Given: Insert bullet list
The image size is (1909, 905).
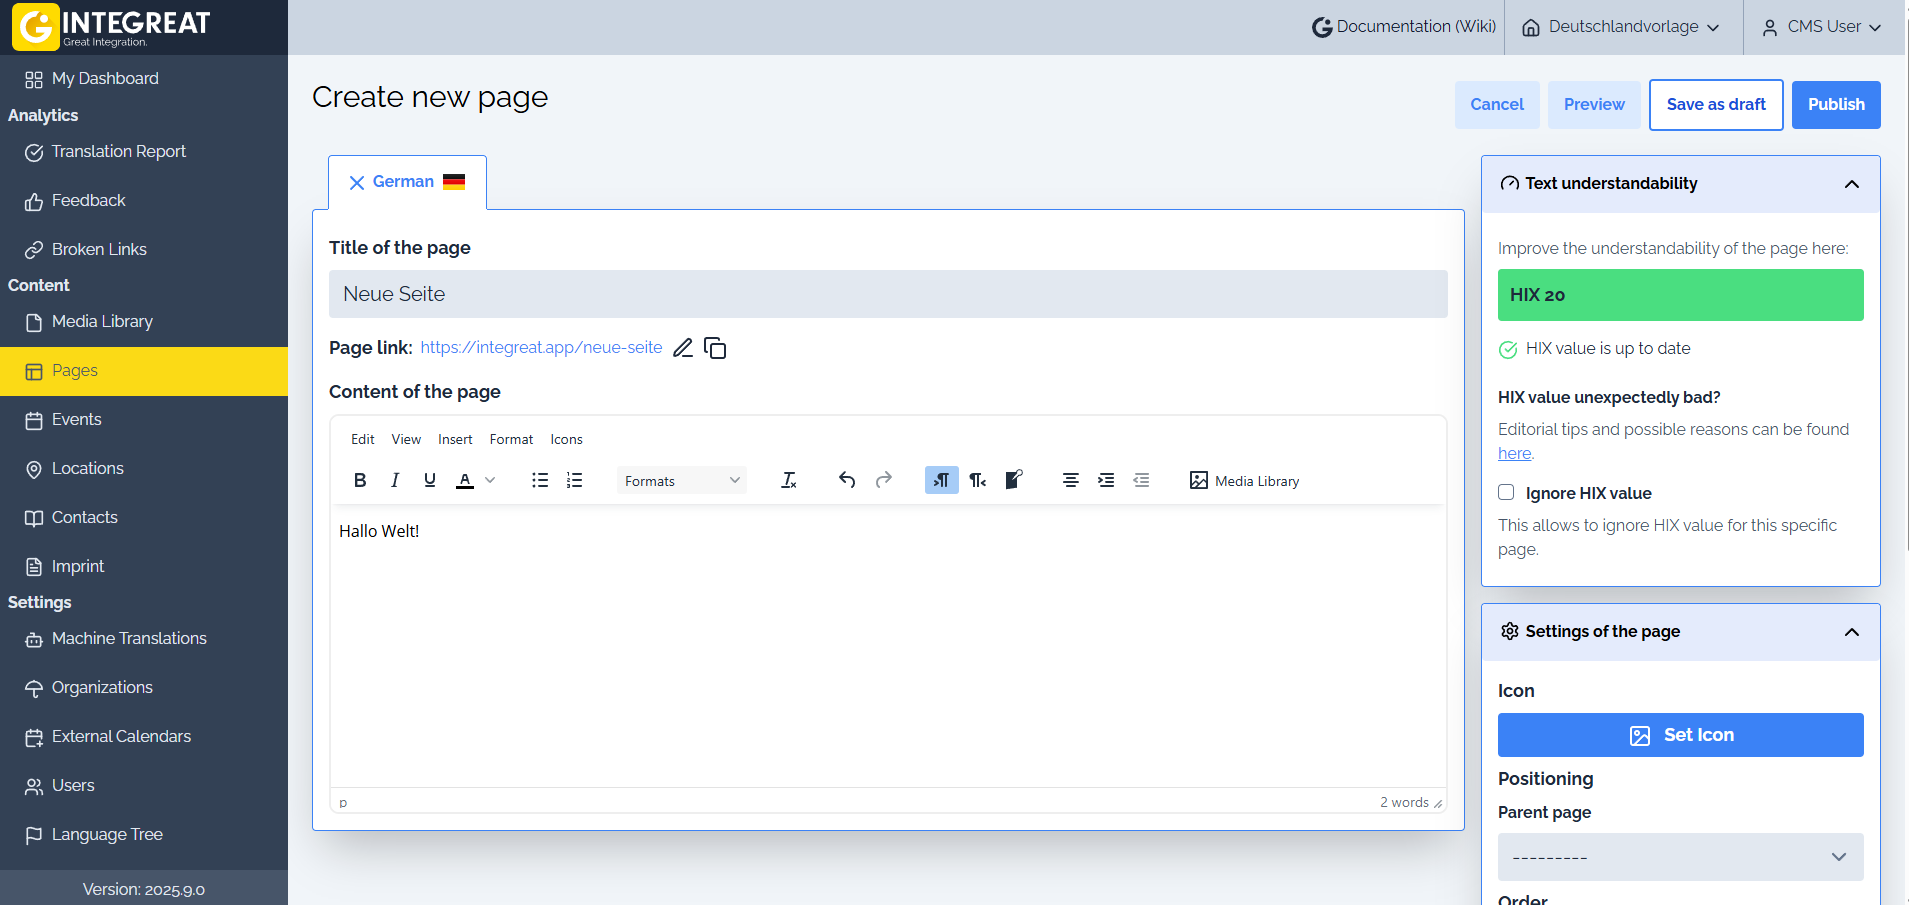Looking at the screenshot, I should [540, 481].
